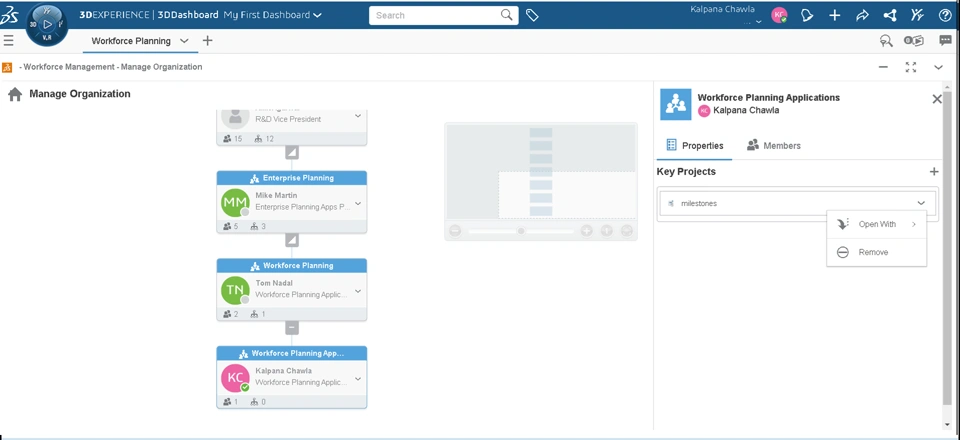This screenshot has width=960, height=440.
Task: Choose Open With from the context menu
Action: (877, 224)
